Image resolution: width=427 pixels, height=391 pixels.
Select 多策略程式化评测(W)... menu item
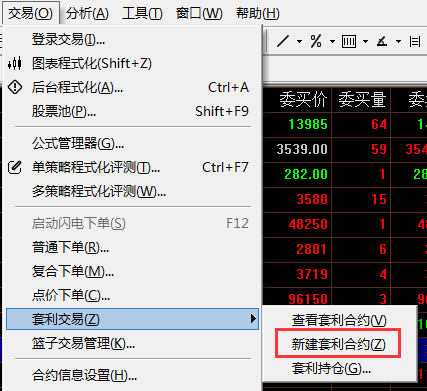pyautogui.click(x=132, y=191)
